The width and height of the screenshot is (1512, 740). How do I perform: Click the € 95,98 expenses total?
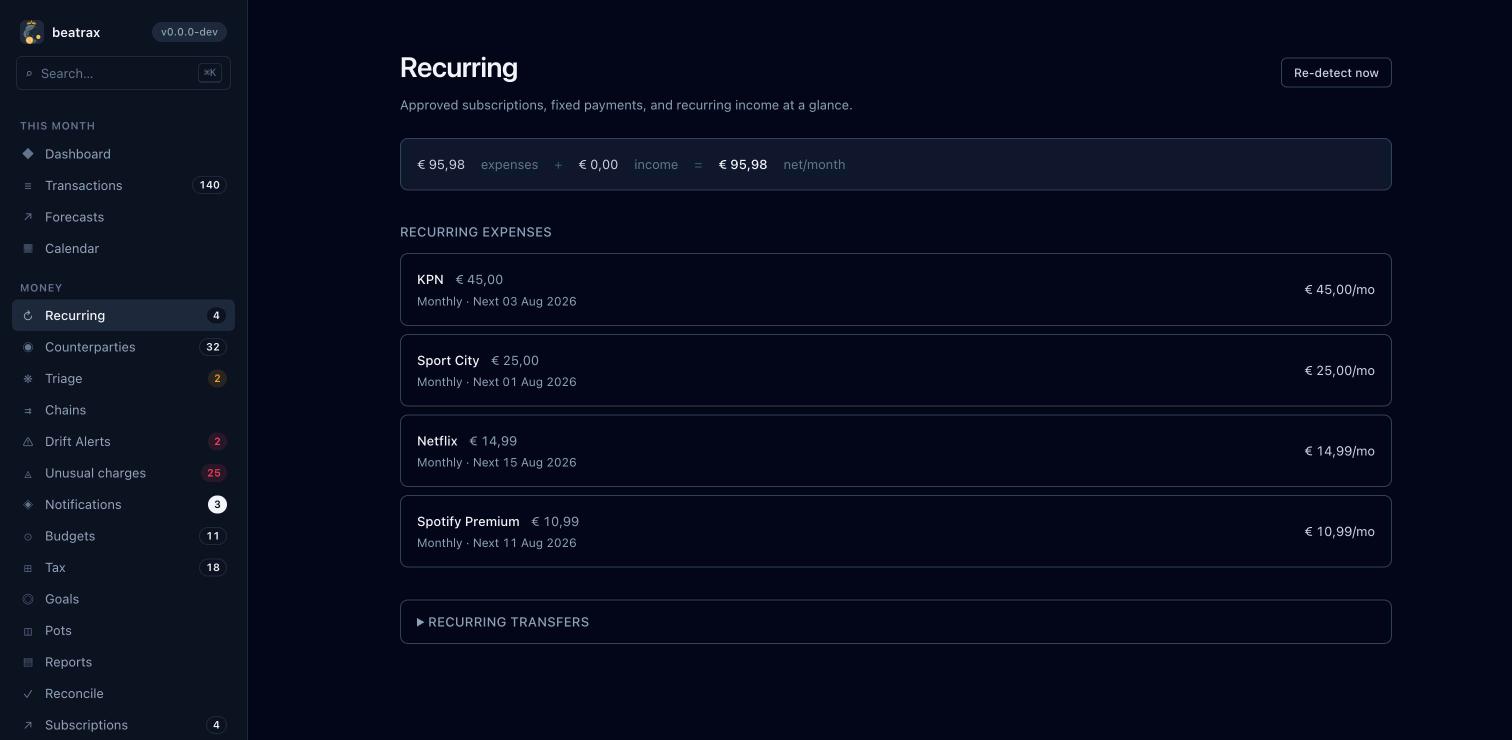tap(441, 164)
